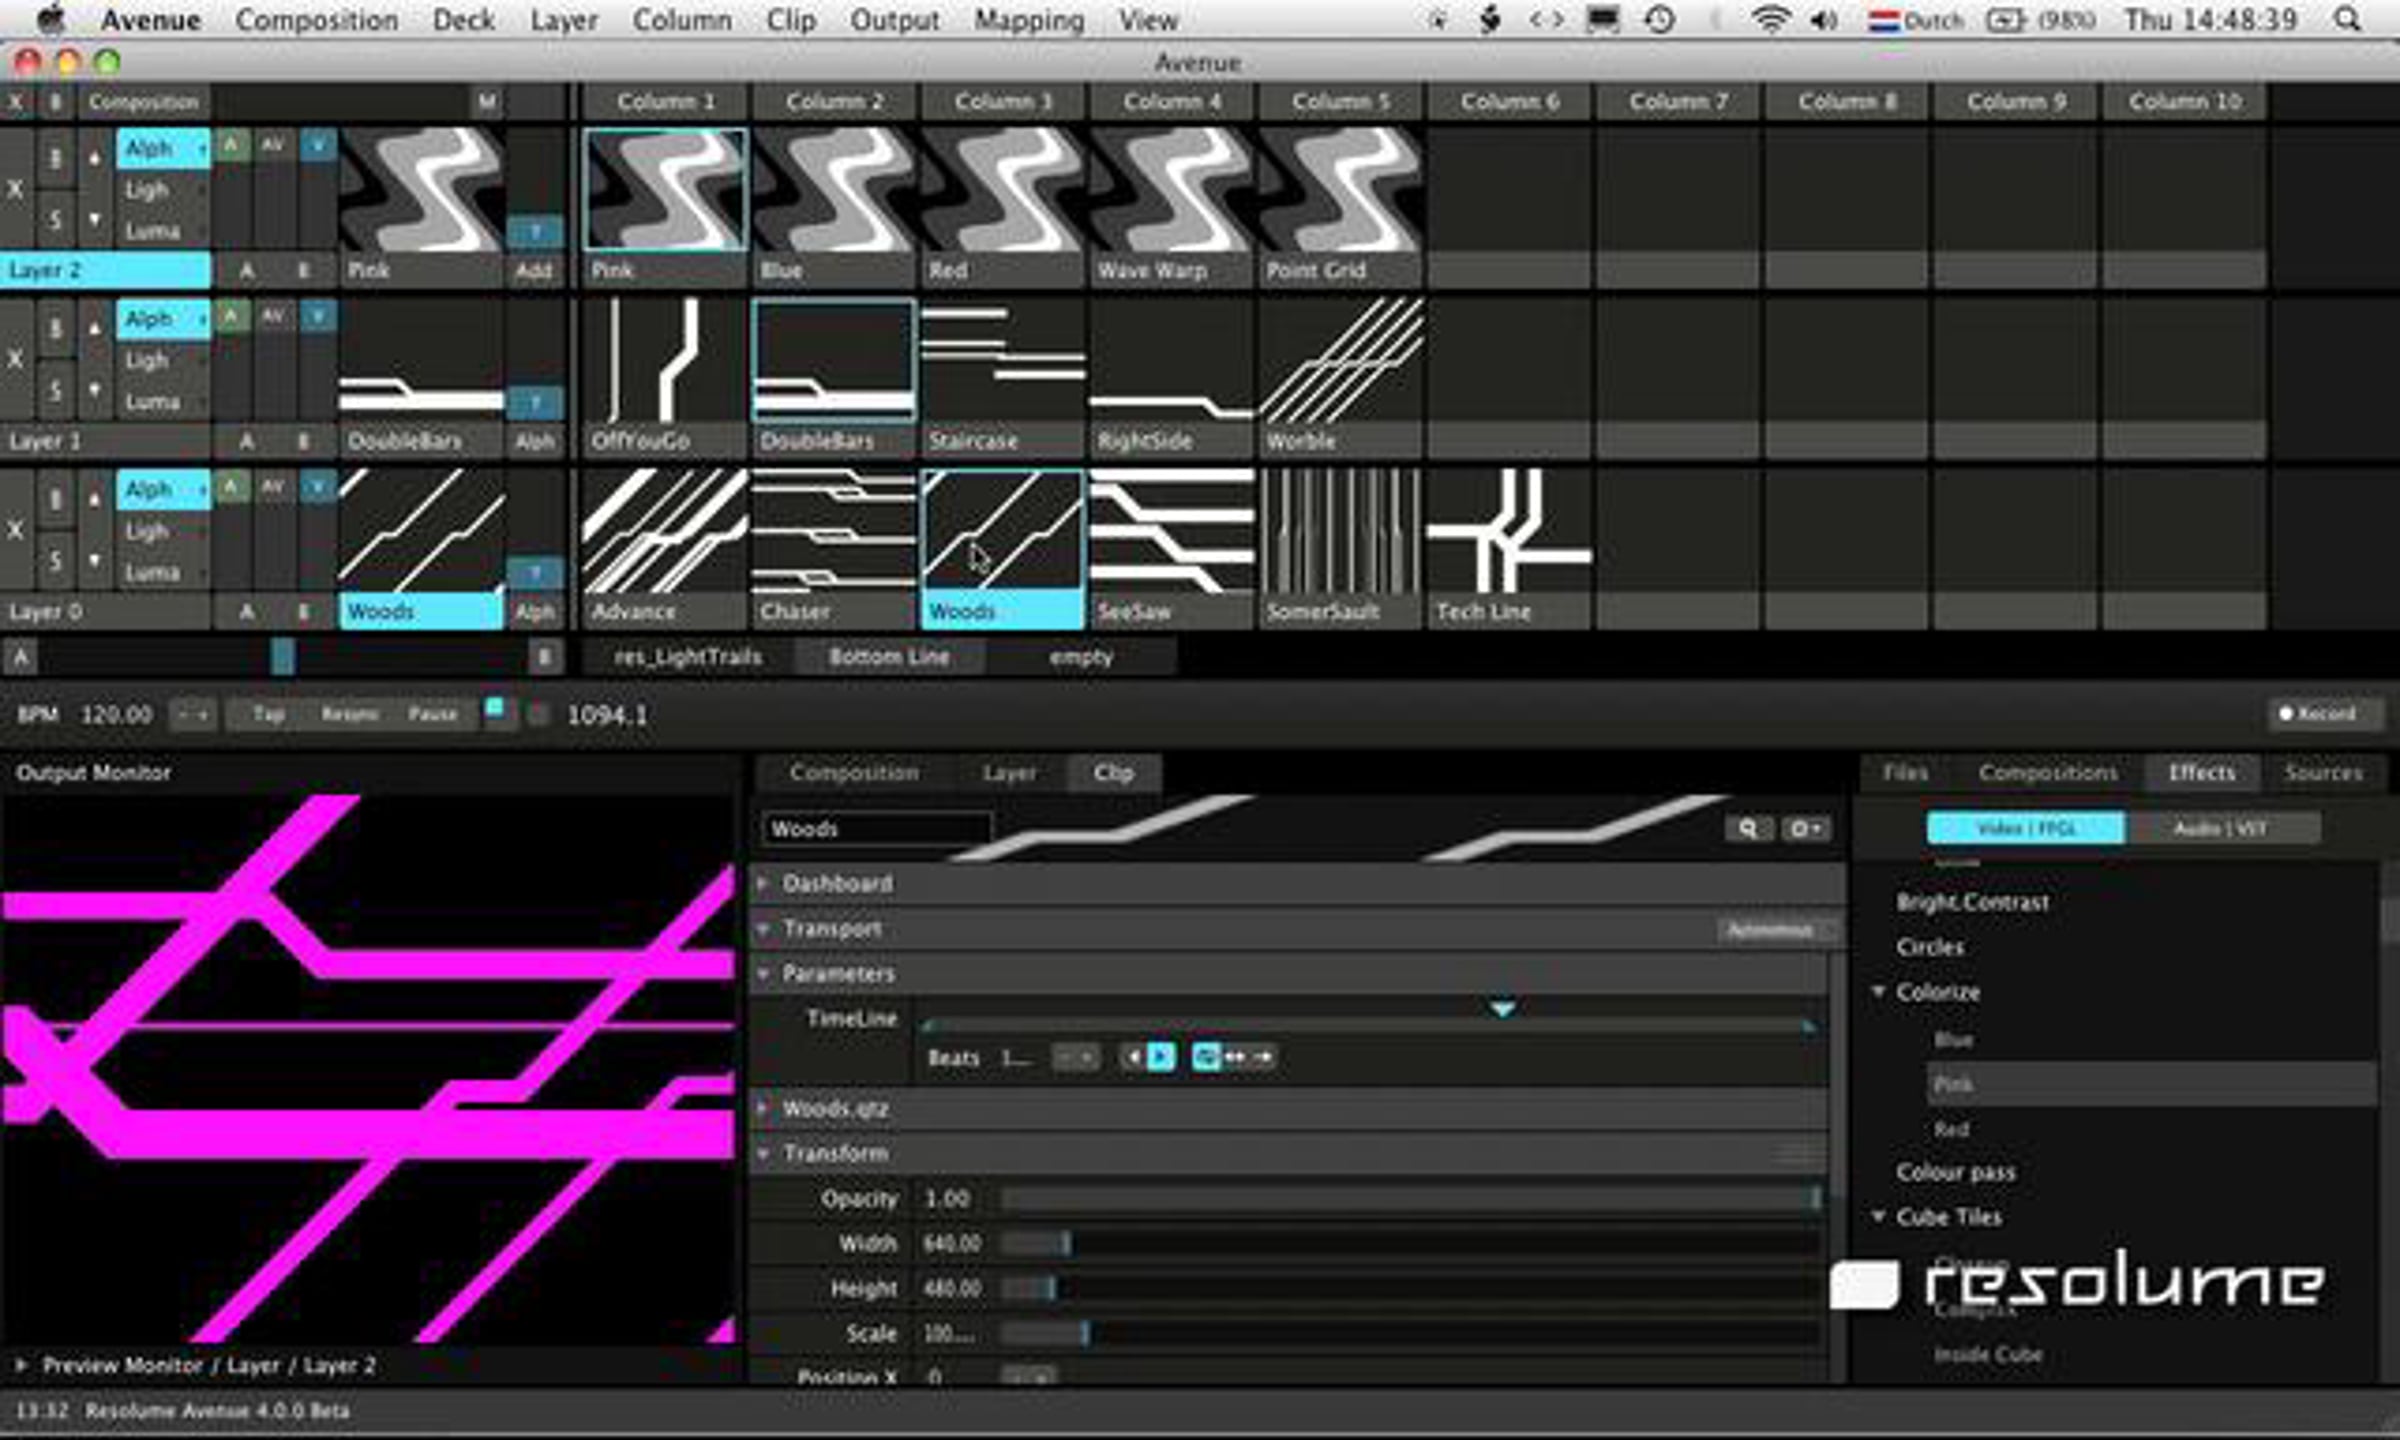The image size is (2400, 1440).
Task: Assign Layer 0 to crossfader A bus
Action: pyautogui.click(x=247, y=612)
